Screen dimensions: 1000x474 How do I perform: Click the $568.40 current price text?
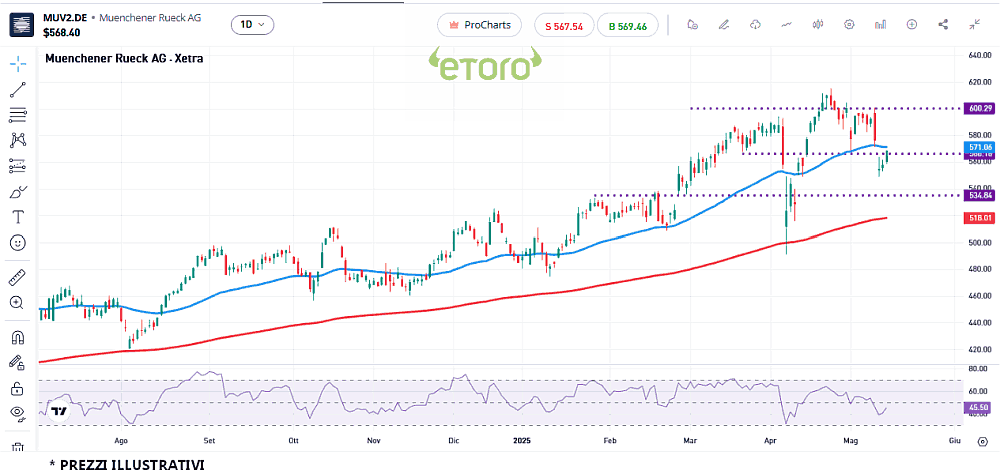click(x=61, y=31)
